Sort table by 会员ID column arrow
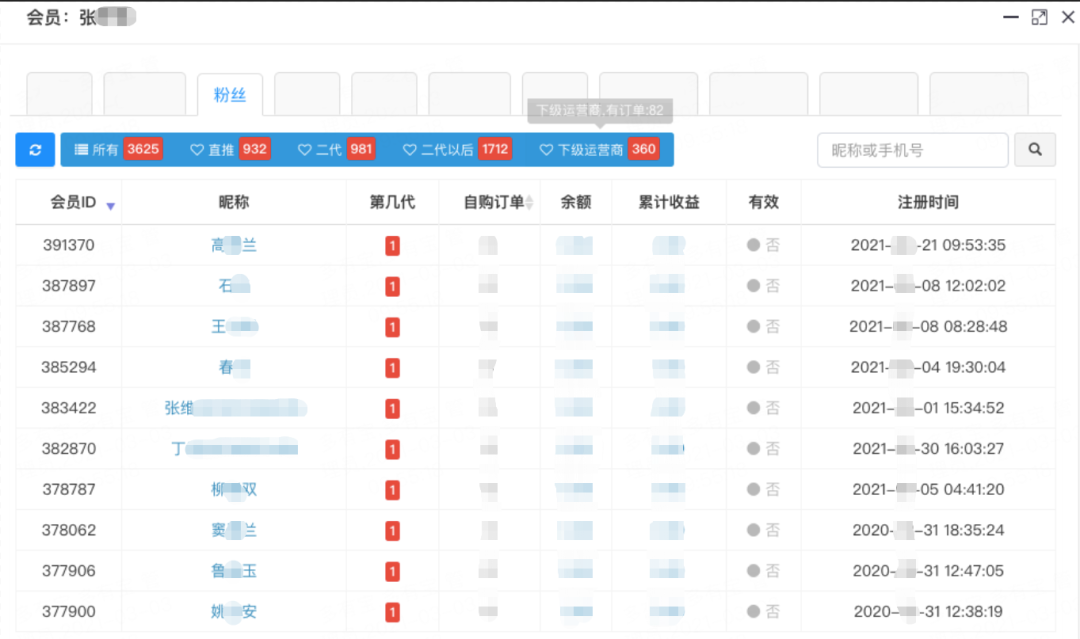 pyautogui.click(x=111, y=205)
